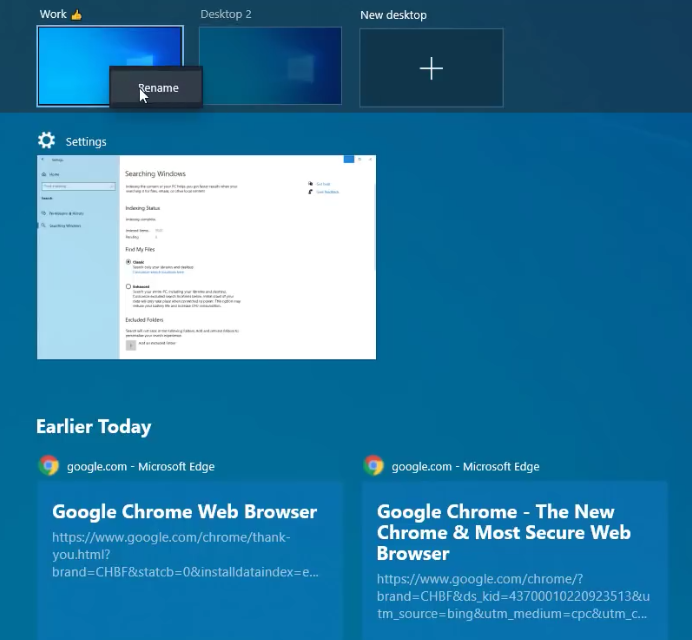Switch to the Desktop 2 thumbnail

pyautogui.click(x=271, y=66)
